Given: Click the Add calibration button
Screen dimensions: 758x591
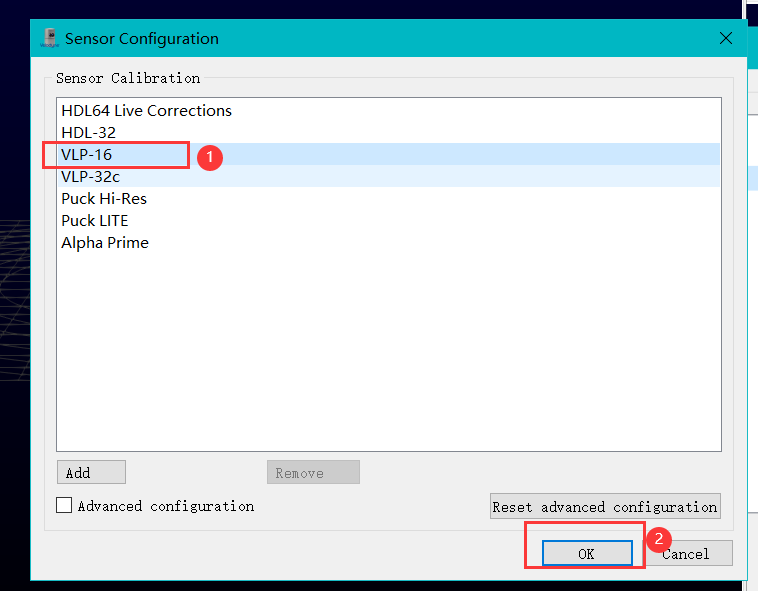Looking at the screenshot, I should [91, 472].
